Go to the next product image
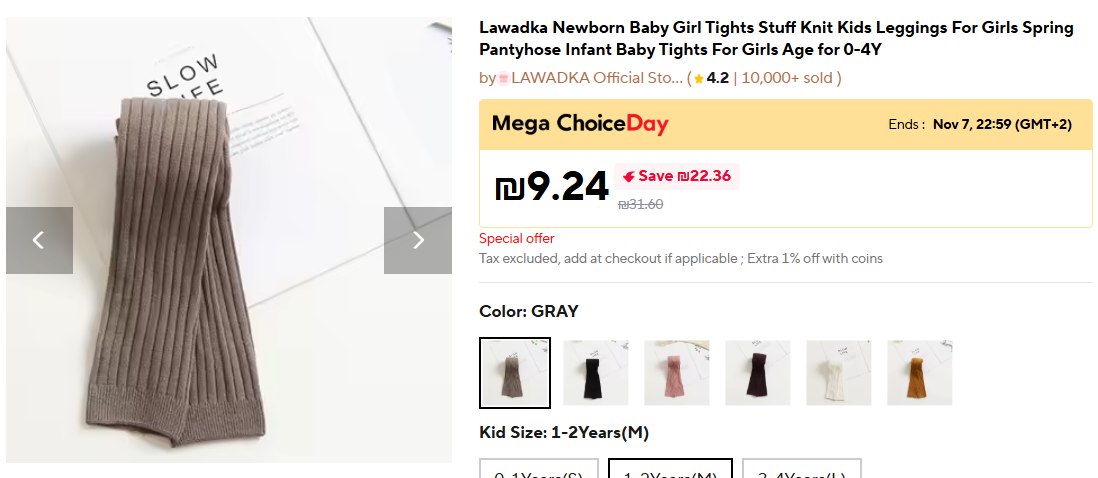Viewport: 1098px width, 478px height. (x=418, y=240)
